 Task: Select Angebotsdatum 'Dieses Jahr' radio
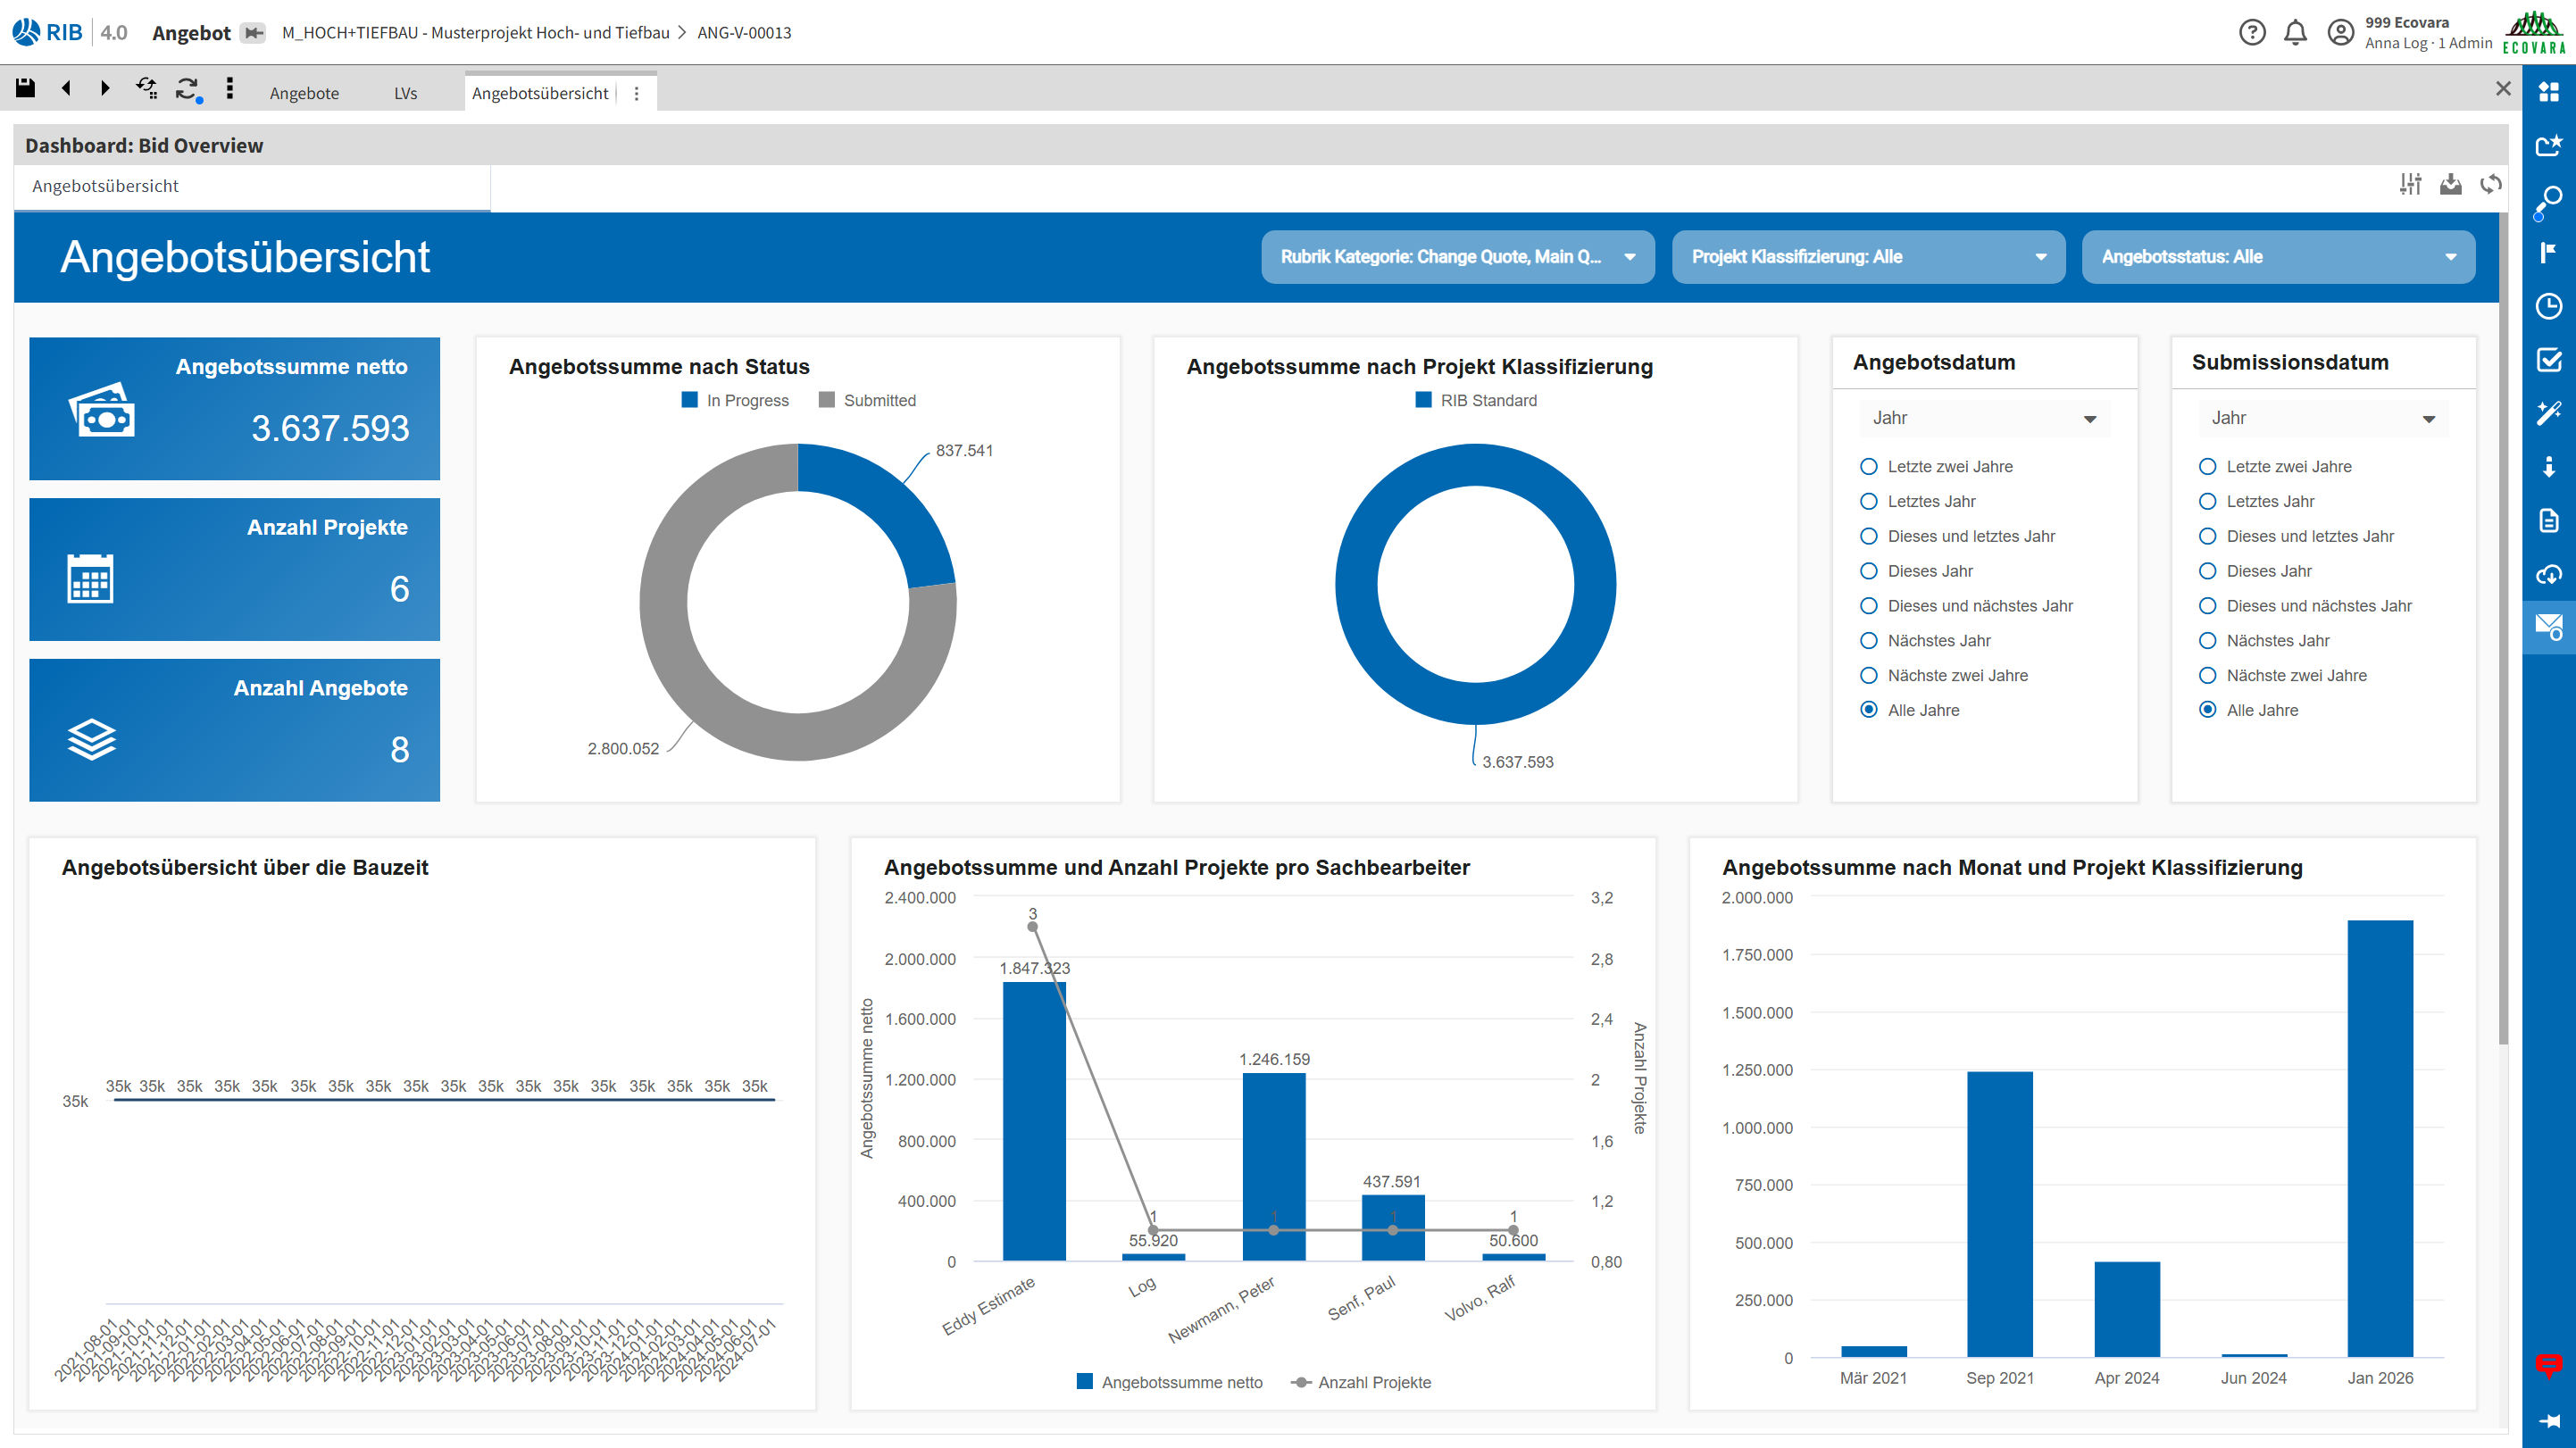point(1868,571)
